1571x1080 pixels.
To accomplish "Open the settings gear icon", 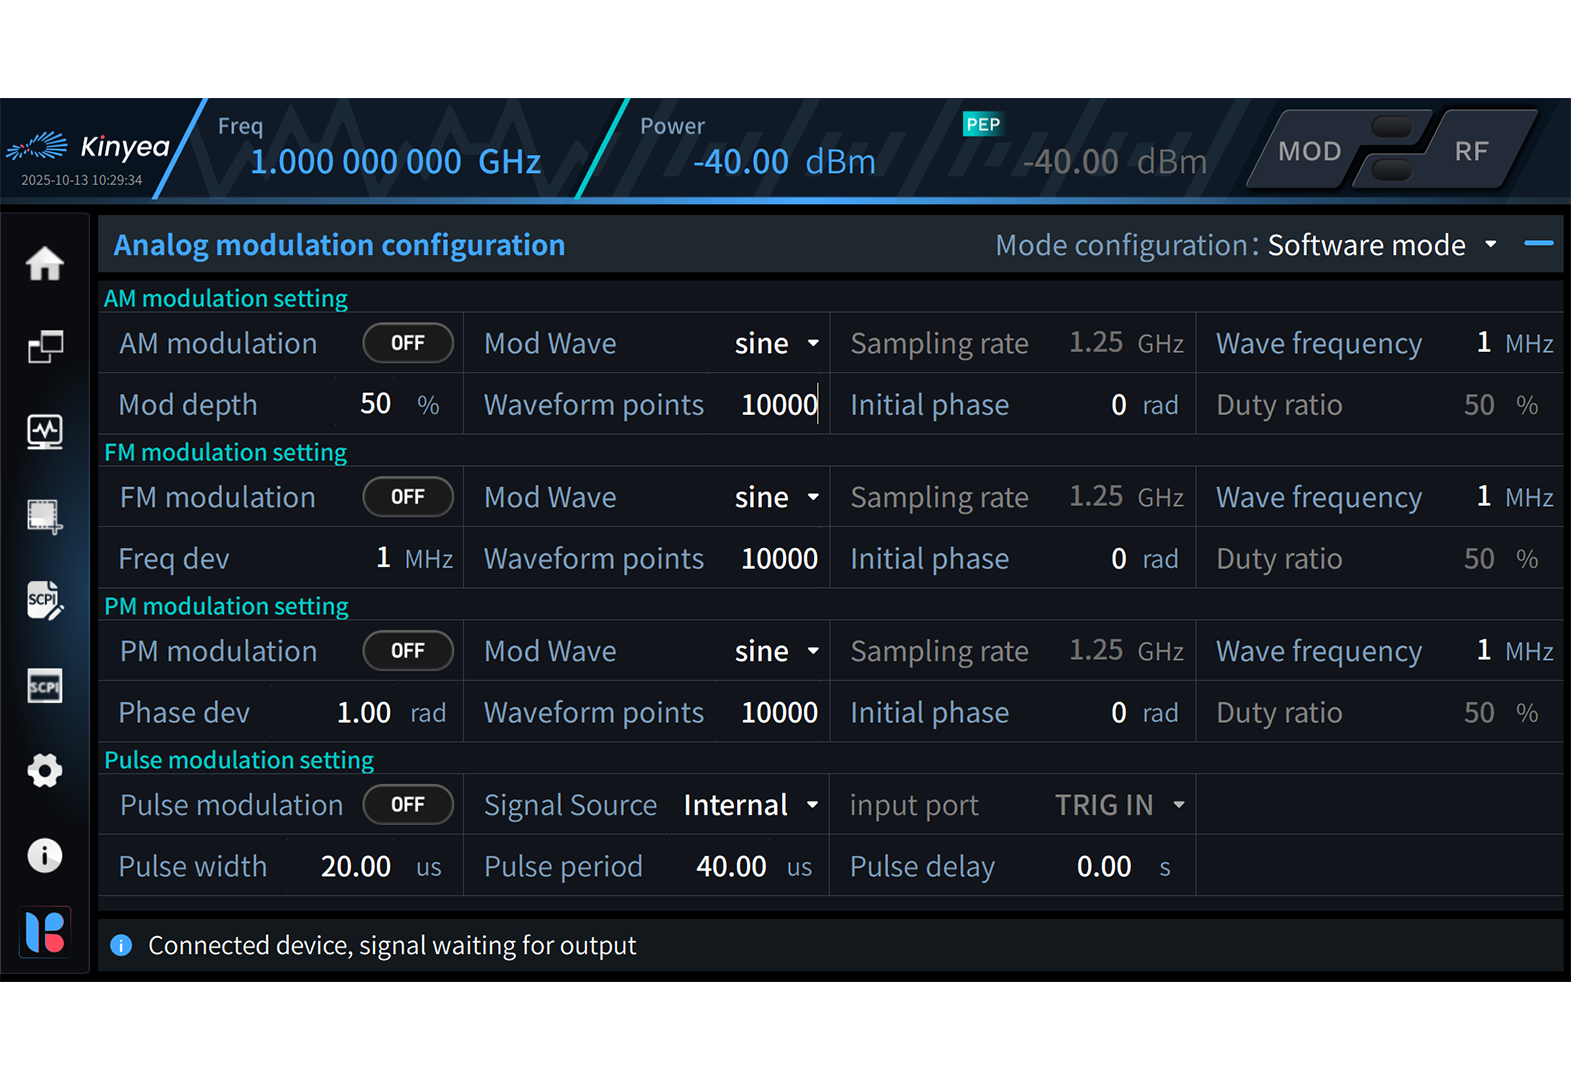I will 45,771.
